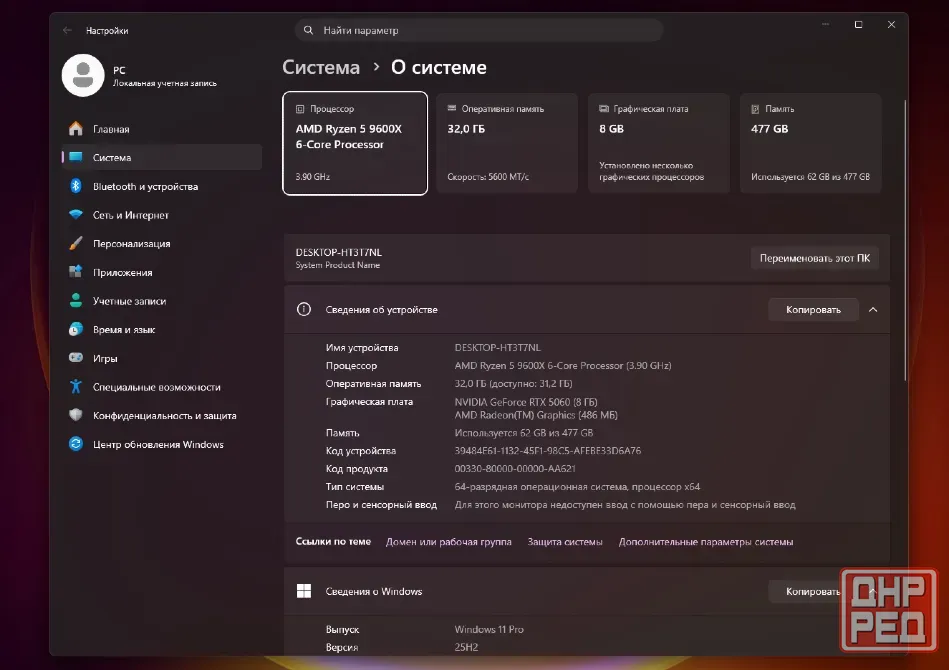Open Центр обновления Windows

[x=162, y=444]
